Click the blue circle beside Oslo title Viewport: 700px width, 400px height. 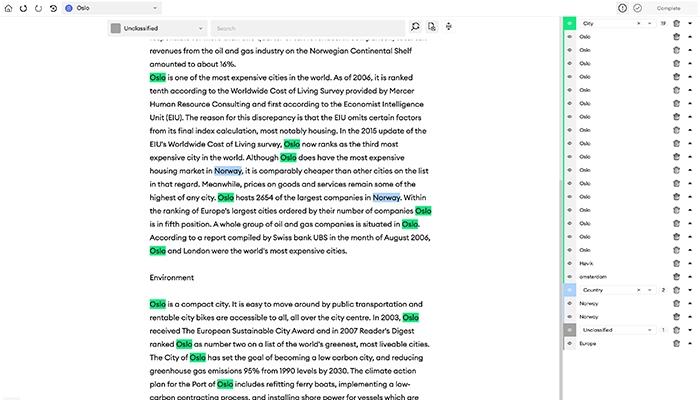click(69, 8)
